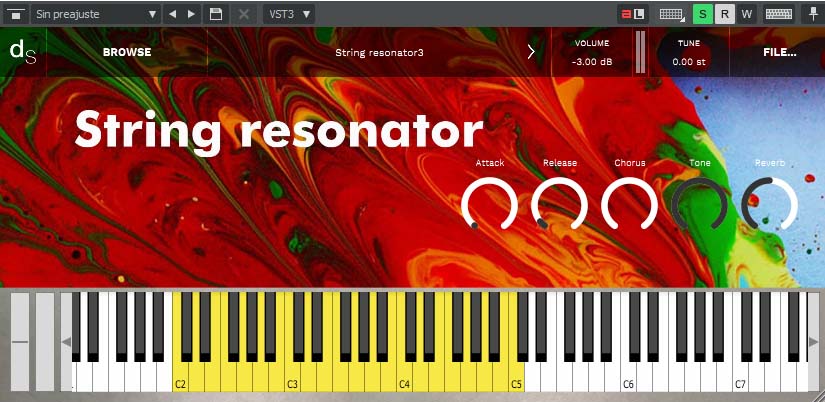Screen dimensions: 825x402
Task: Toggle the R read automation button
Action: 725,14
